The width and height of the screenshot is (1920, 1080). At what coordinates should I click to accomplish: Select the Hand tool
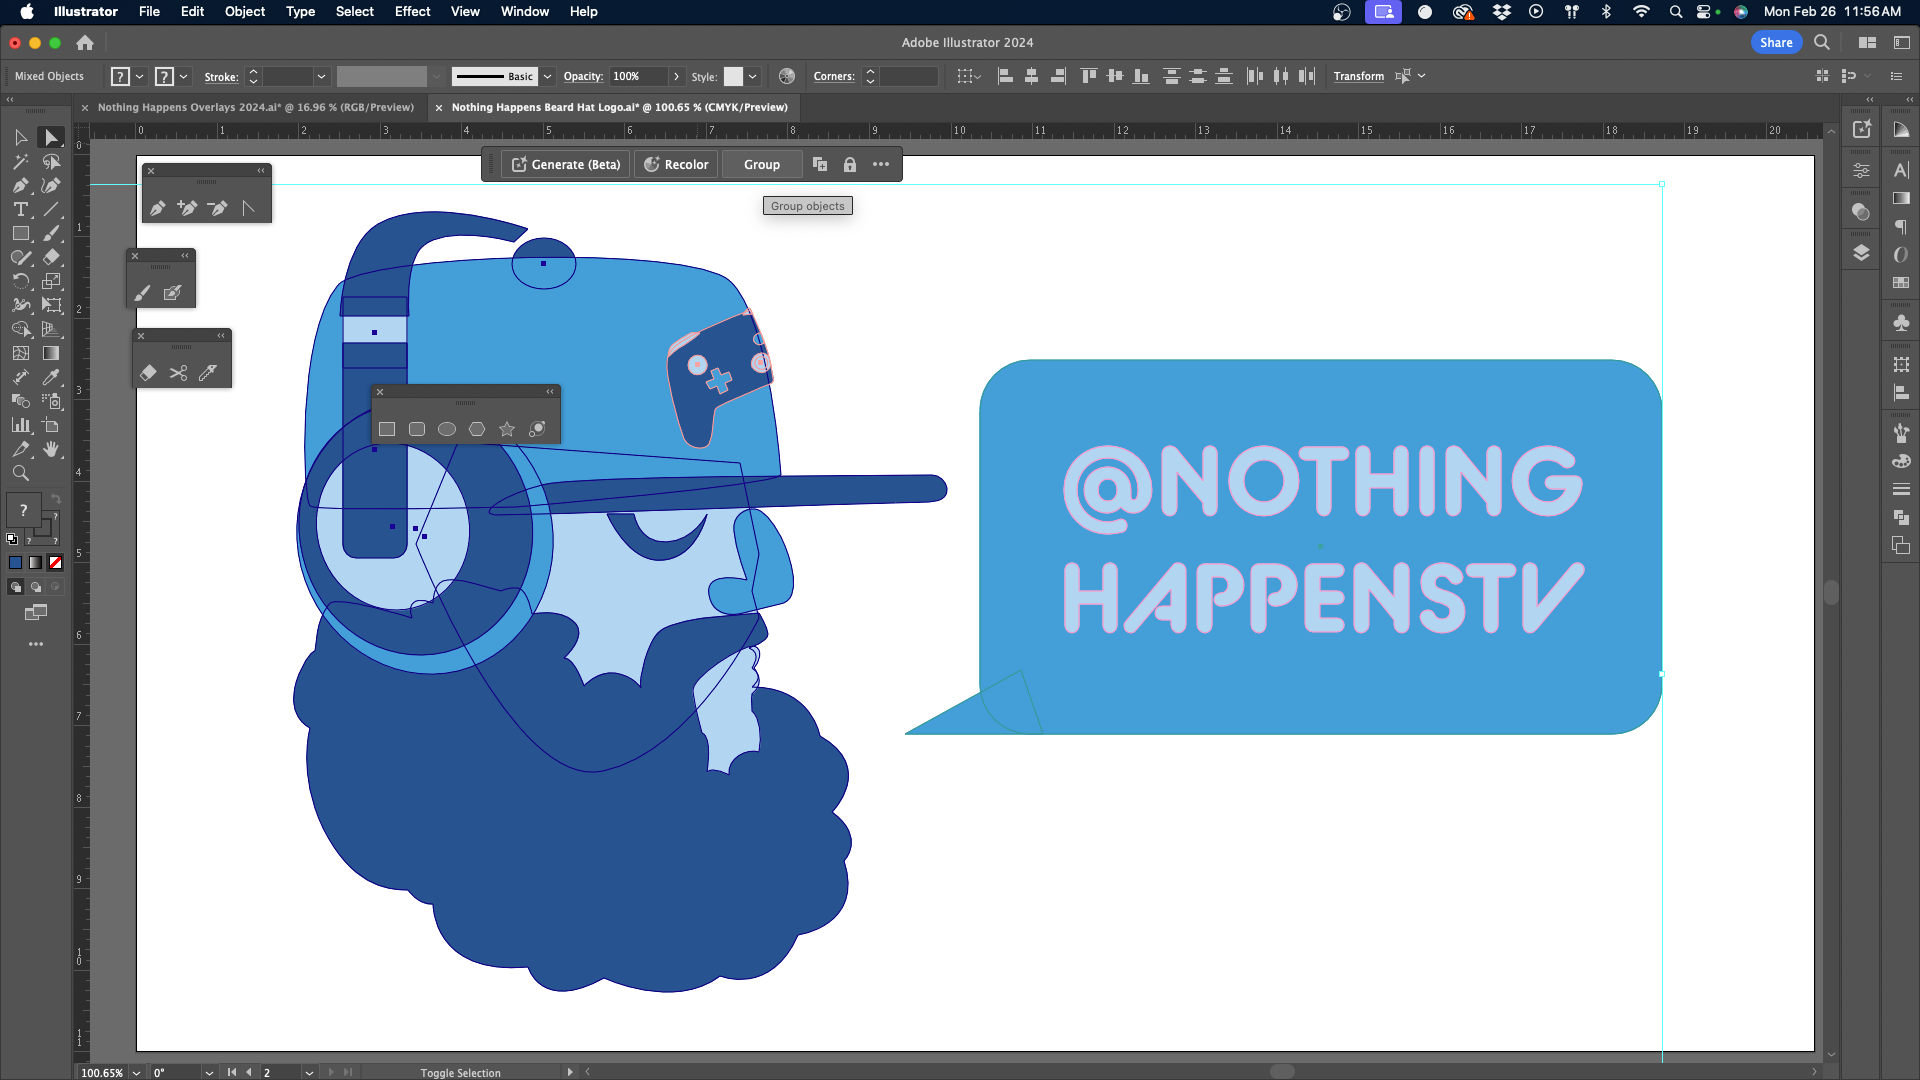coord(51,449)
